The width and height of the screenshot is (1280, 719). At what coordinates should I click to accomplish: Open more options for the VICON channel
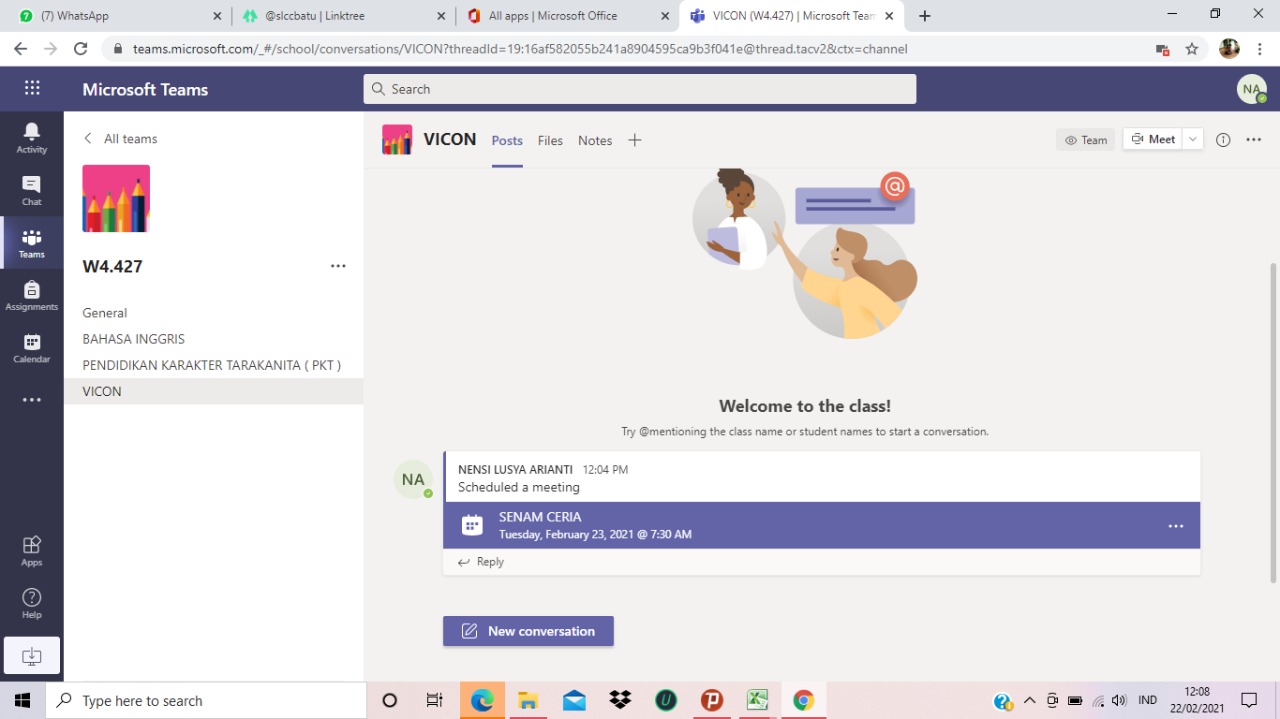1254,140
